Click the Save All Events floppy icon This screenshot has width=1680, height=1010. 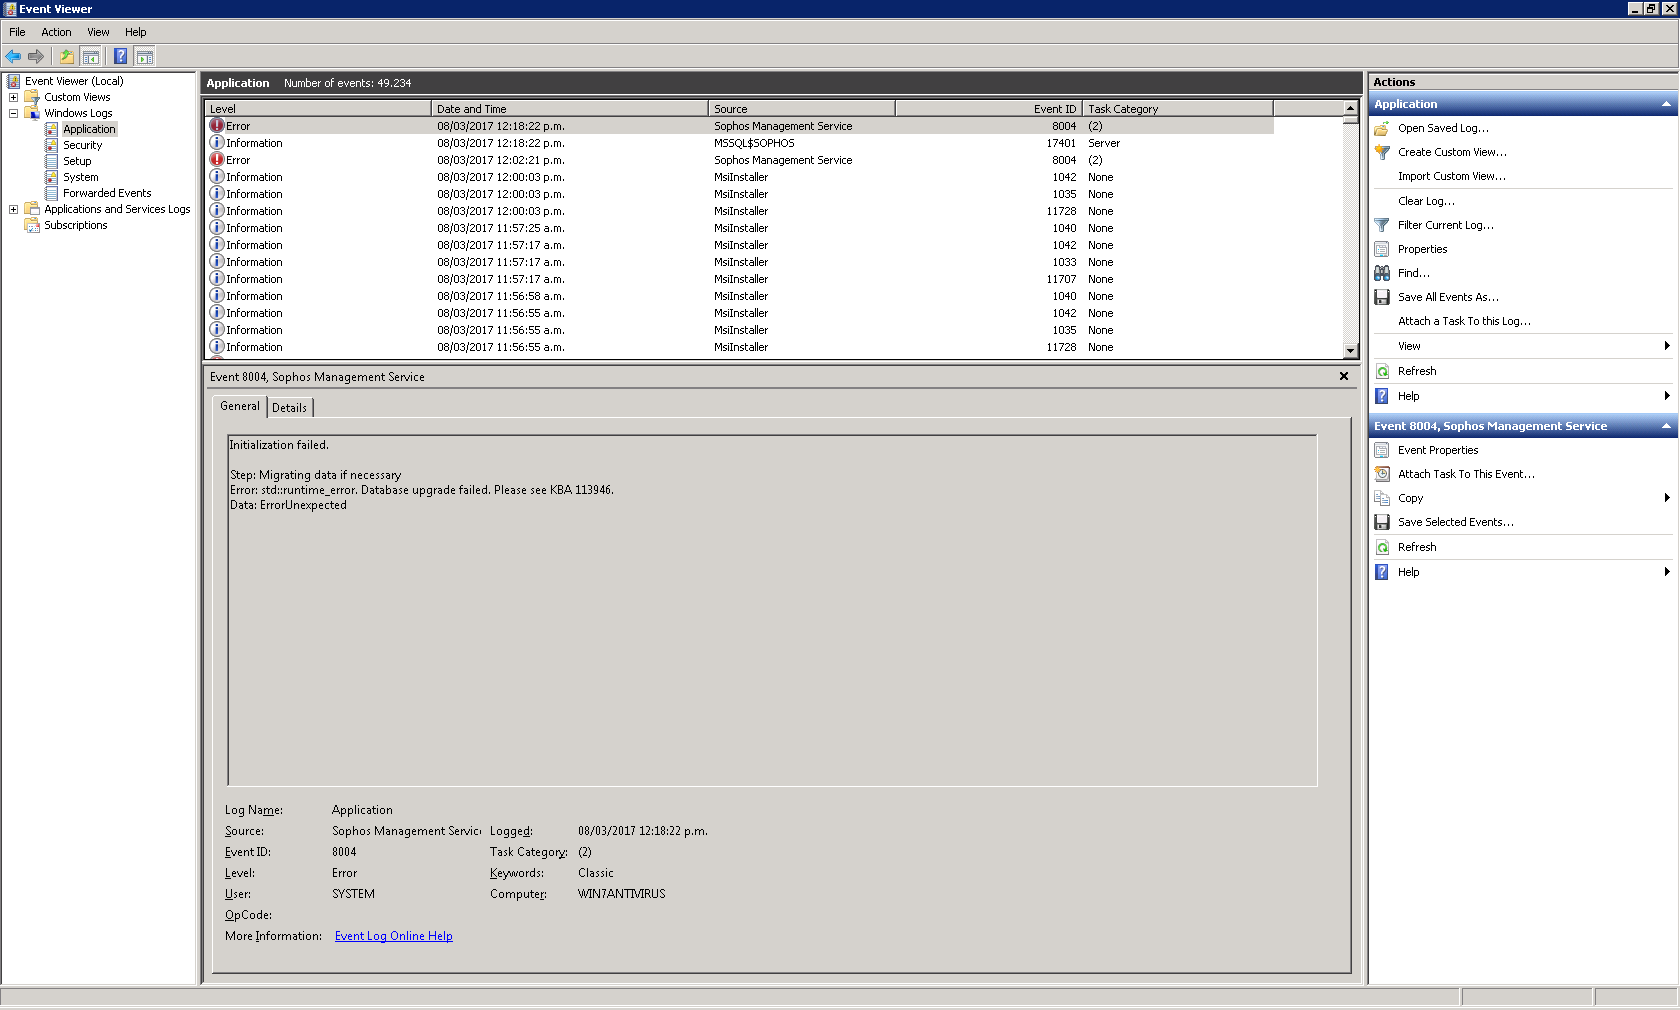click(x=1382, y=297)
